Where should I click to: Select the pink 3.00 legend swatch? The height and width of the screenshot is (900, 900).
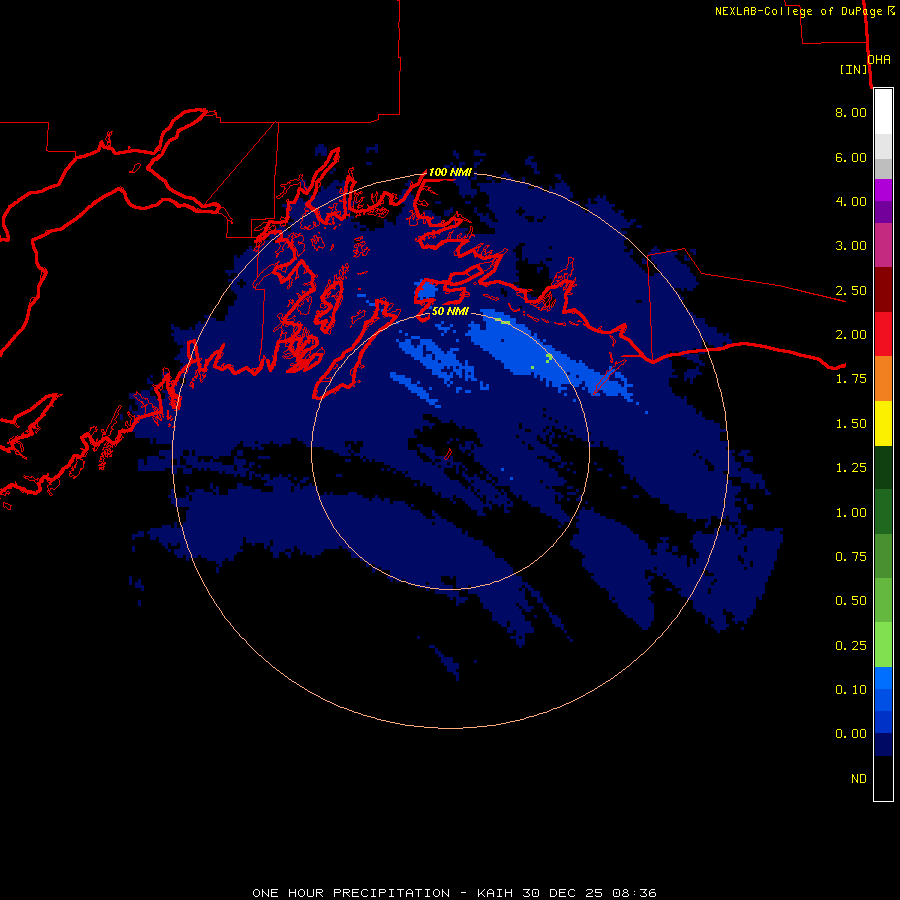coord(883,245)
